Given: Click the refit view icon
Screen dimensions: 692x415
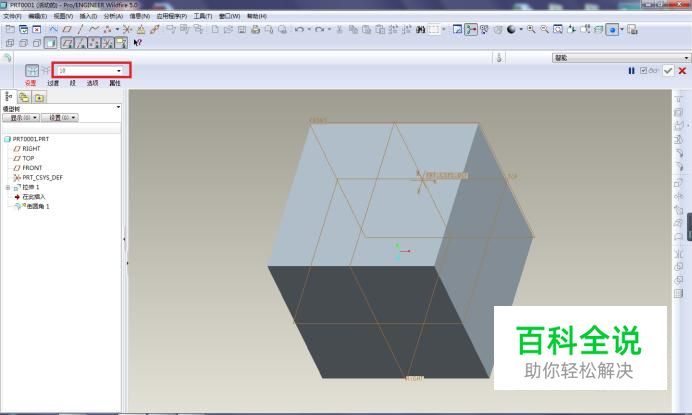Looking at the screenshot, I should click(x=558, y=30).
